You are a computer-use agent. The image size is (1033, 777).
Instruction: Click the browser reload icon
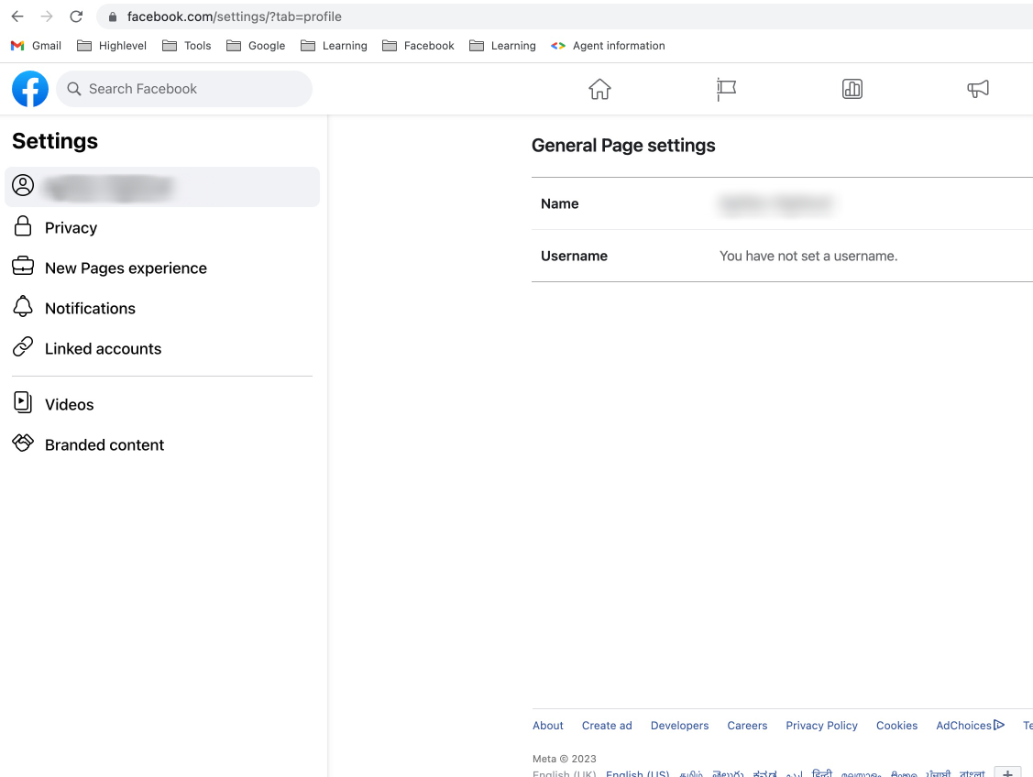coord(76,16)
